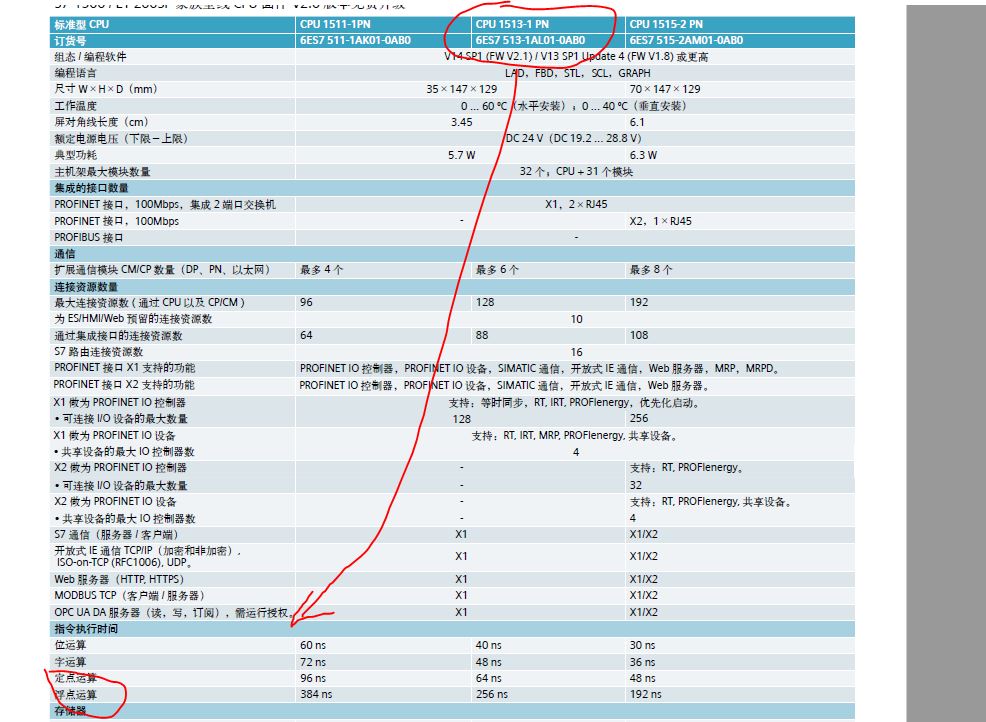Select the CPU 1511-1PN column header
The image size is (986, 722).
pos(336,24)
